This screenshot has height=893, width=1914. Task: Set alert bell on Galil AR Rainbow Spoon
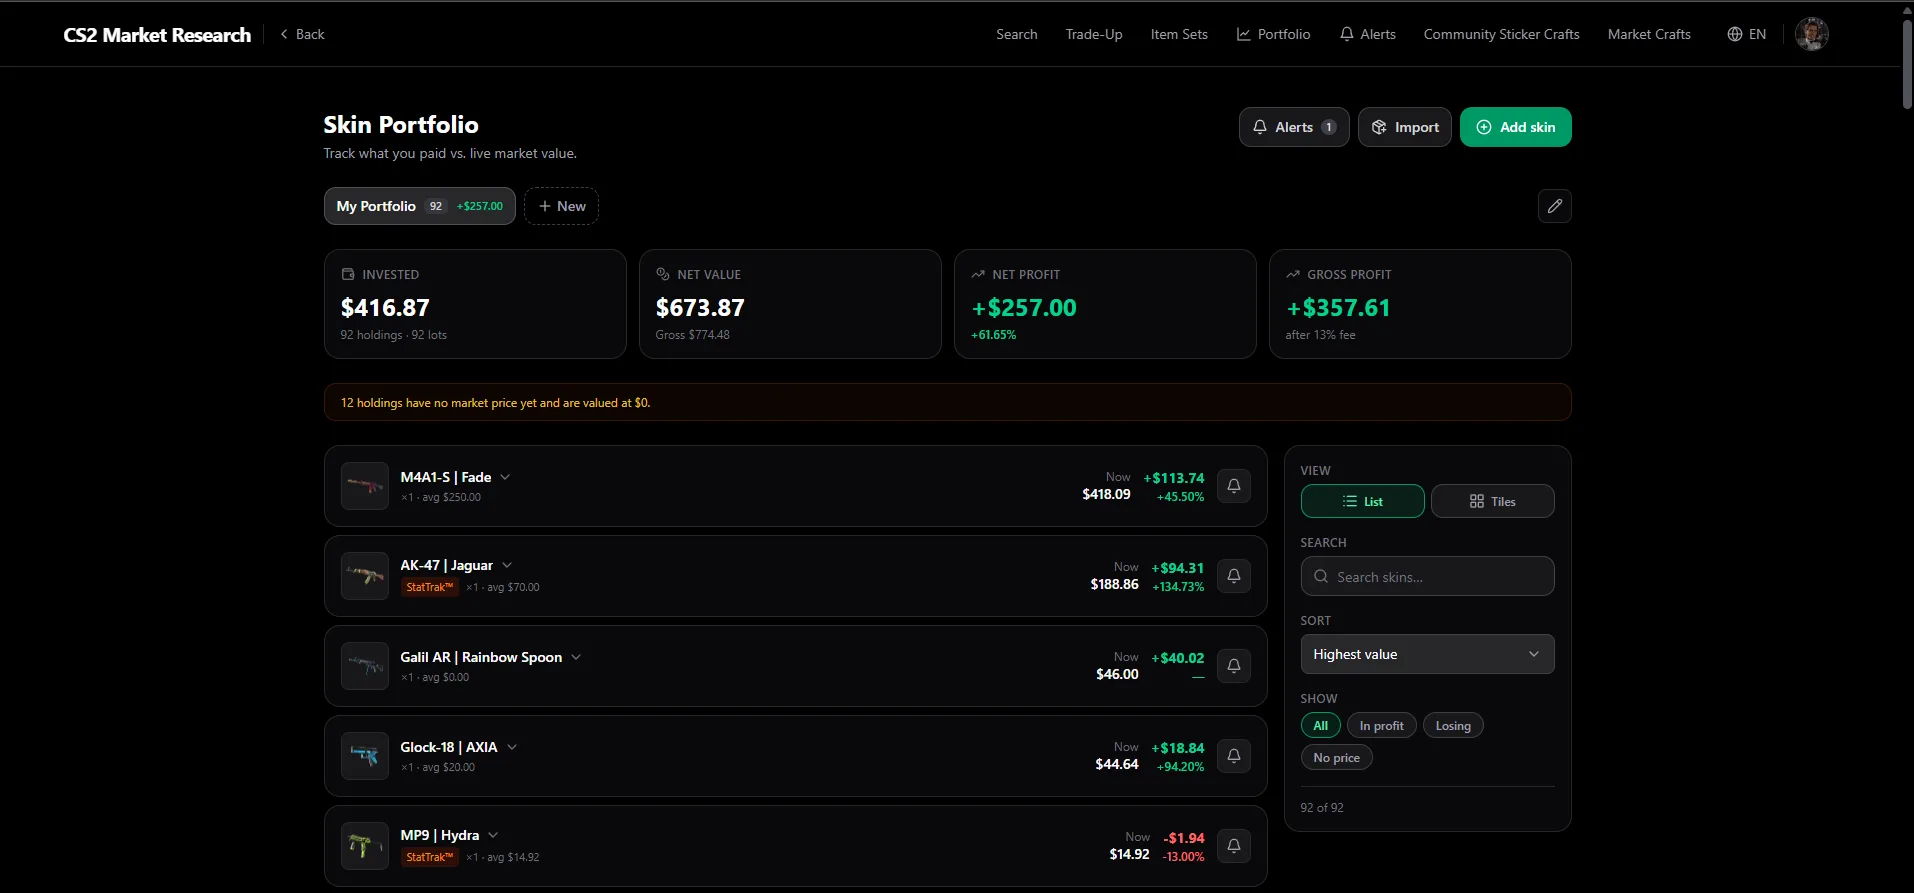point(1234,666)
